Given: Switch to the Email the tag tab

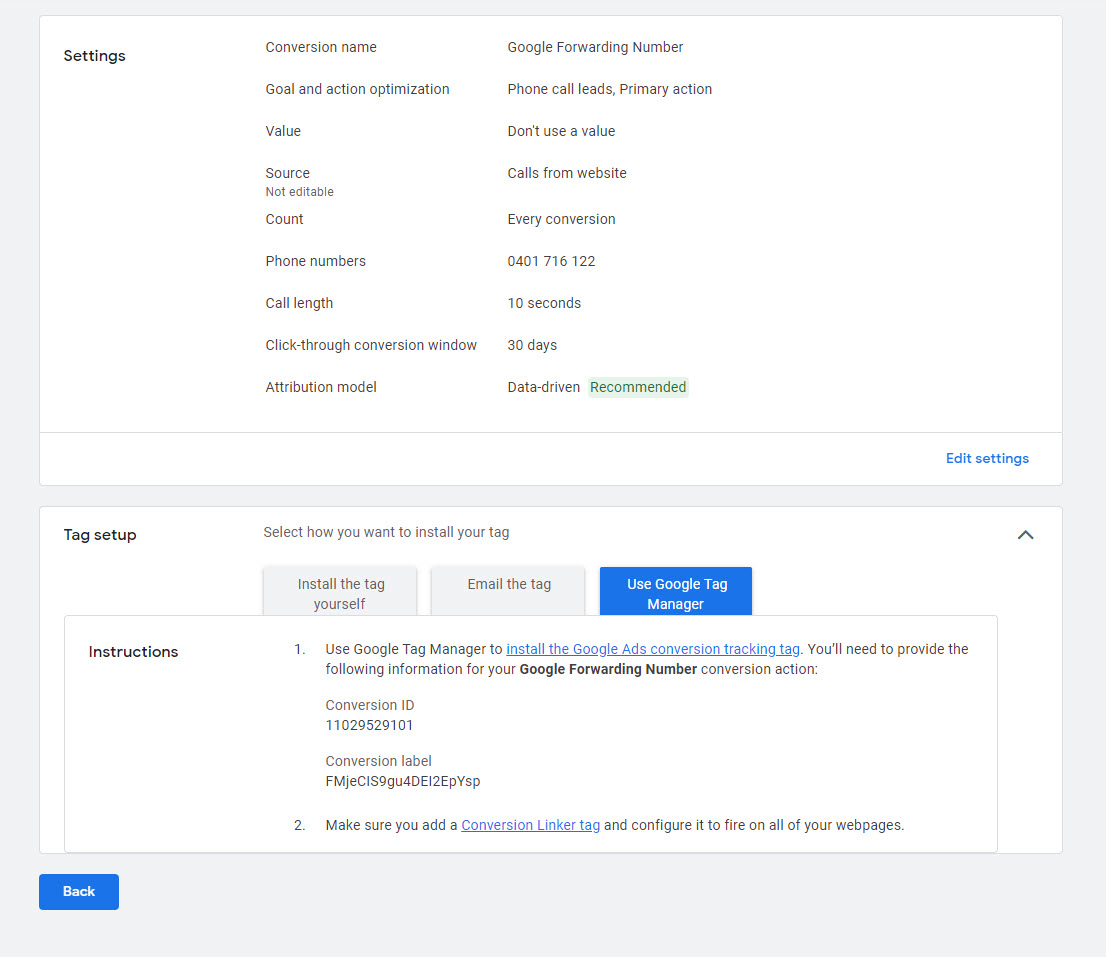Looking at the screenshot, I should [509, 585].
